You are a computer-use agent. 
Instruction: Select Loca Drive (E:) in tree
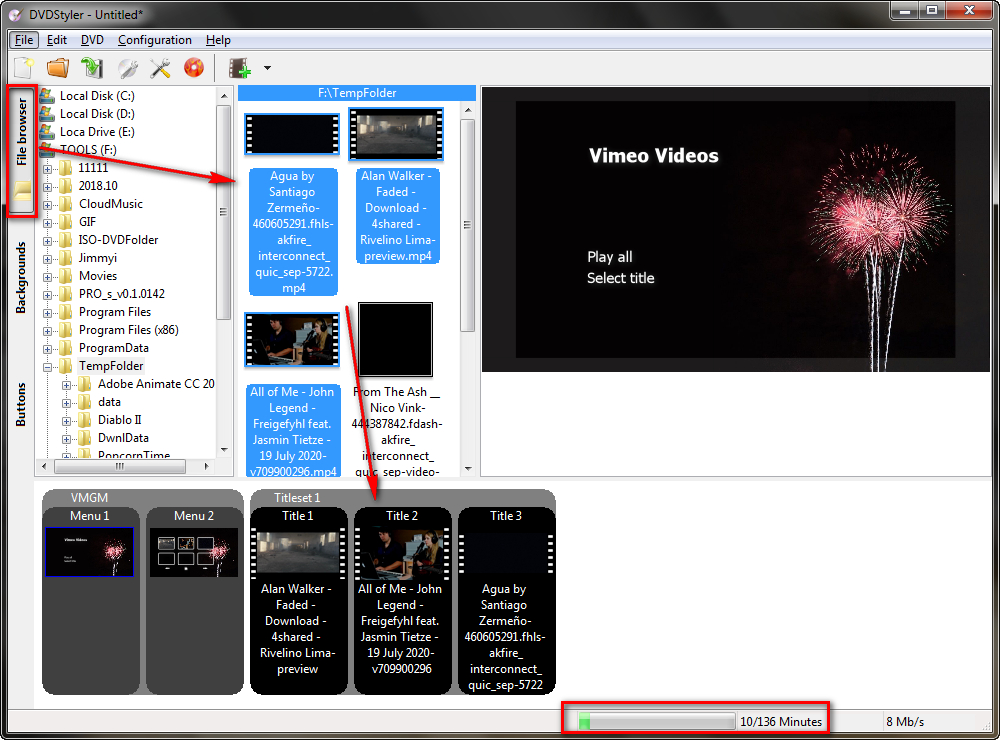pos(97,131)
